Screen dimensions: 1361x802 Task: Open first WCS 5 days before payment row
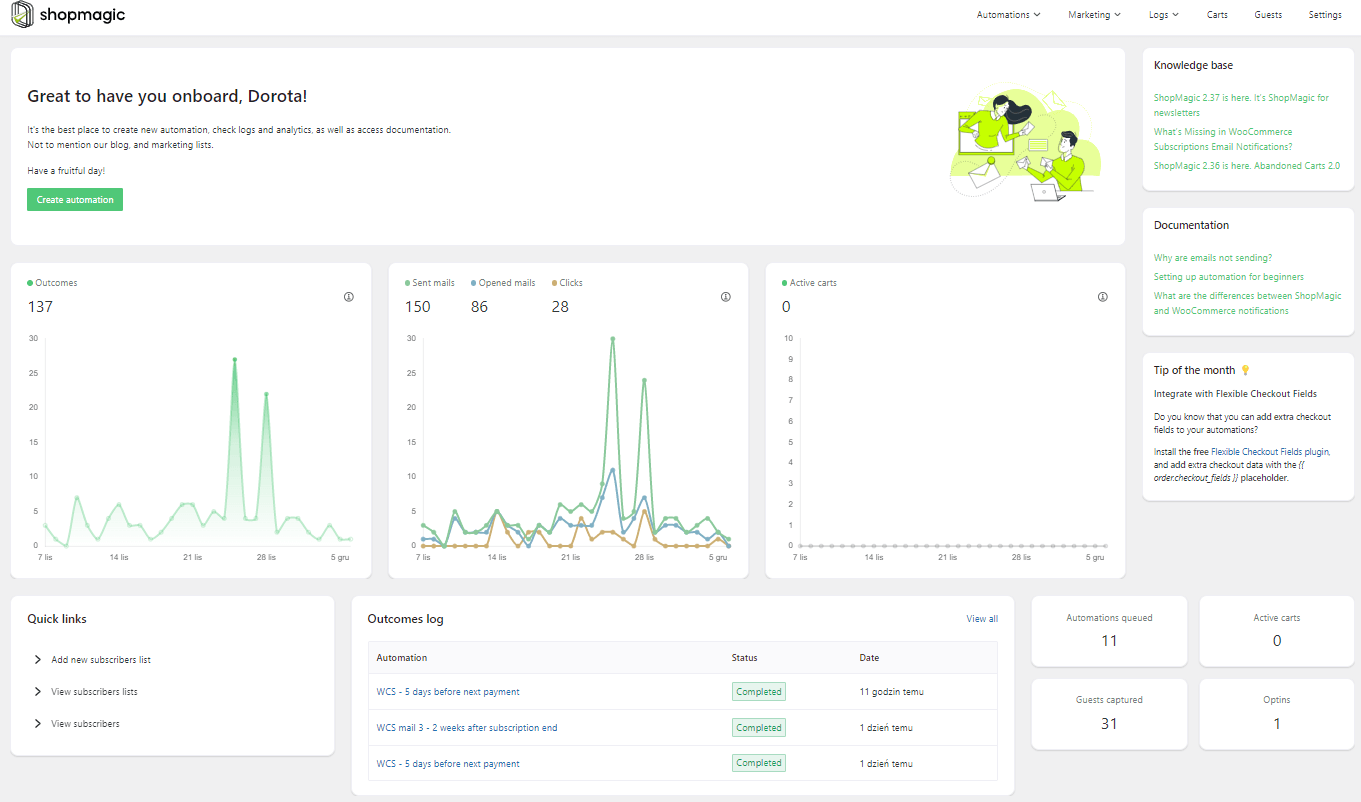tap(448, 692)
